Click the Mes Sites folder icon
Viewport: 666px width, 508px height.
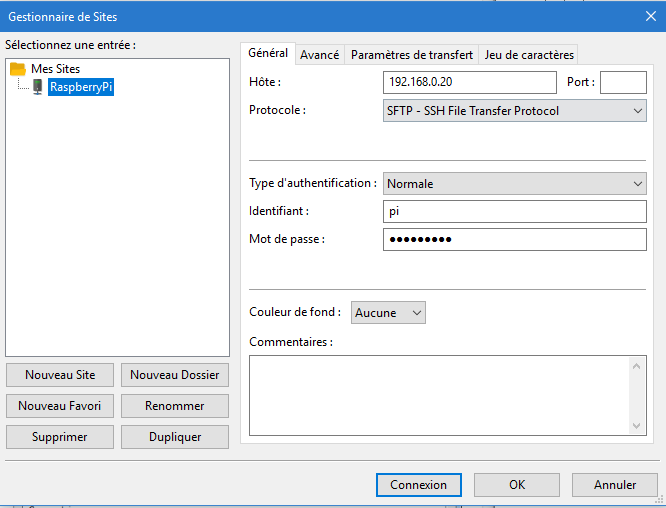click(17, 69)
